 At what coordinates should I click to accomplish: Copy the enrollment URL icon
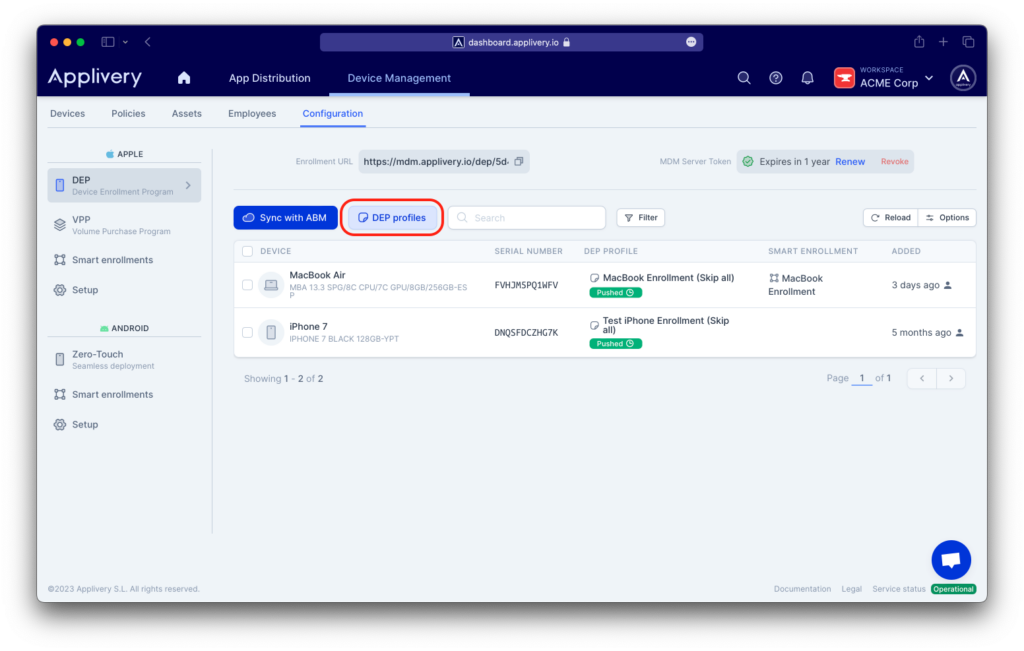coord(519,161)
